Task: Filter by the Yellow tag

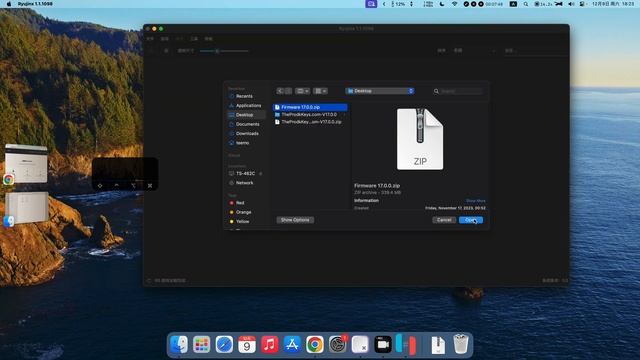Action: point(242,222)
